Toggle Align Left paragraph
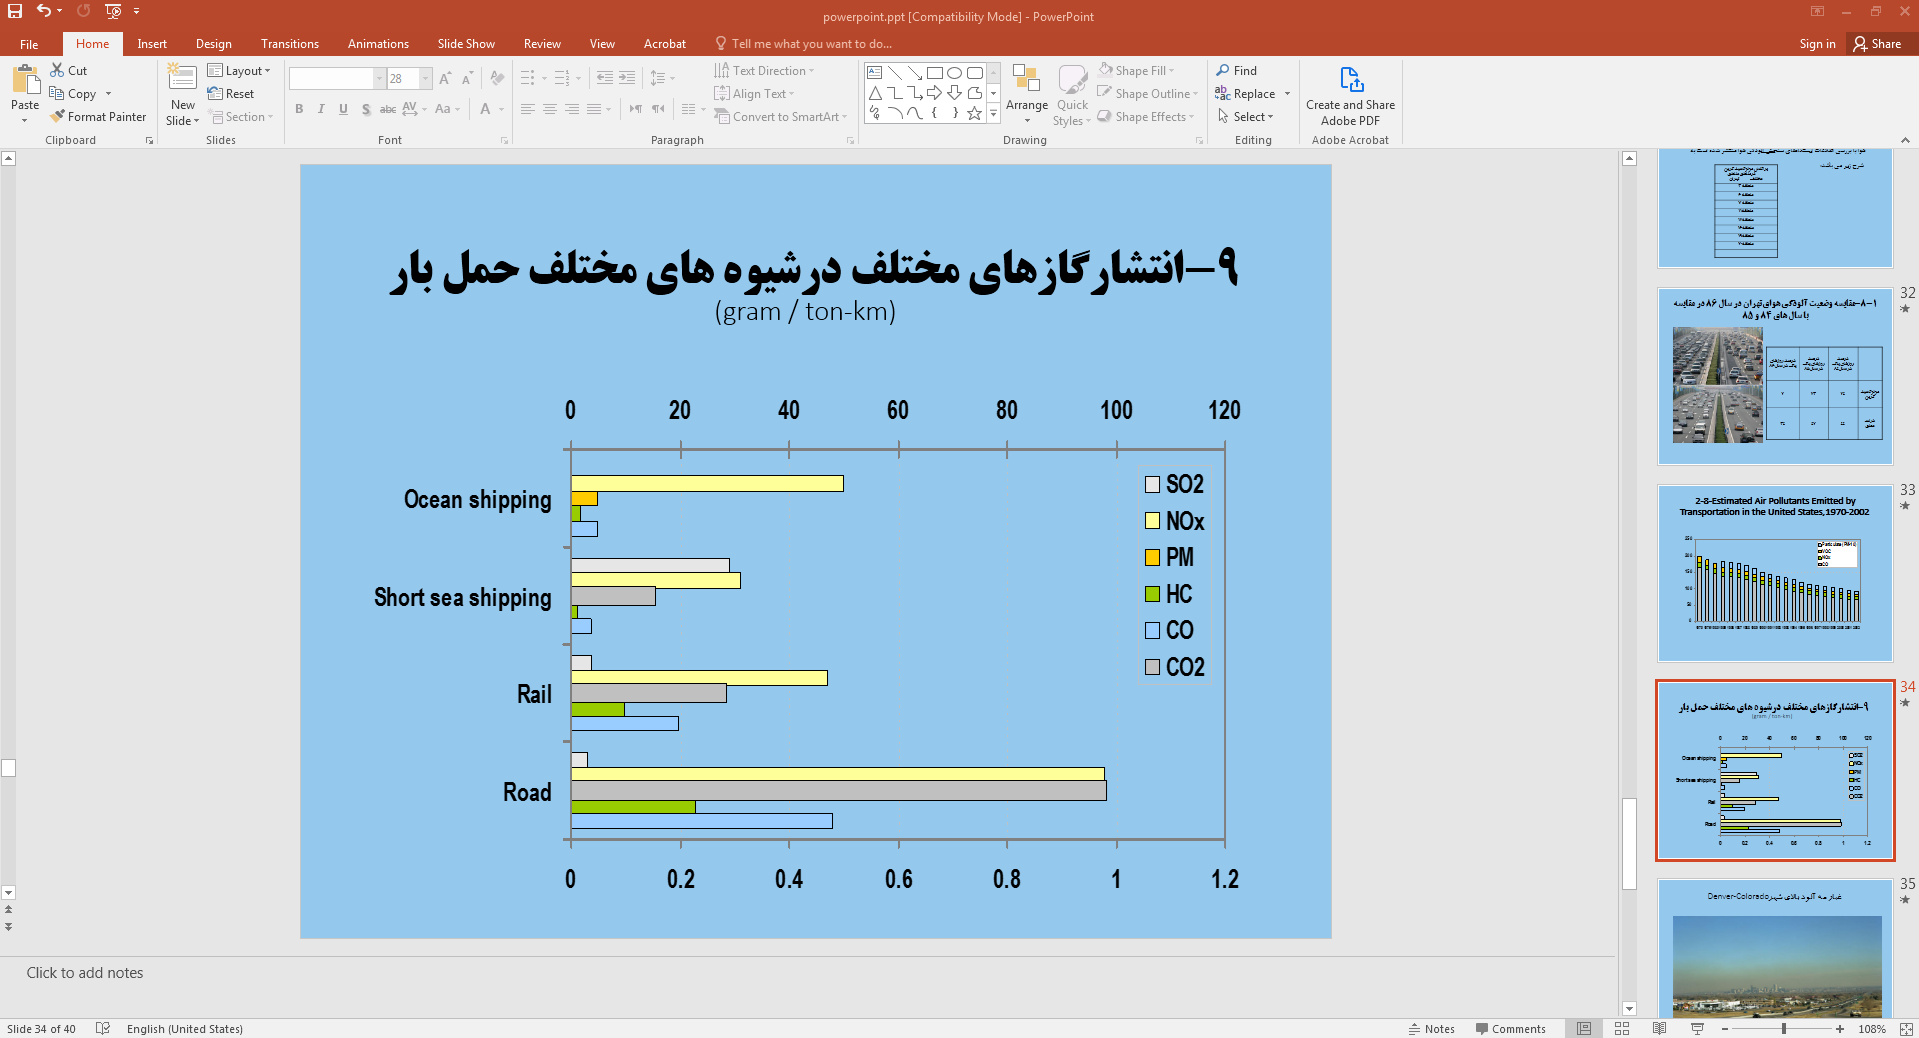The width and height of the screenshot is (1919, 1038). pos(528,109)
